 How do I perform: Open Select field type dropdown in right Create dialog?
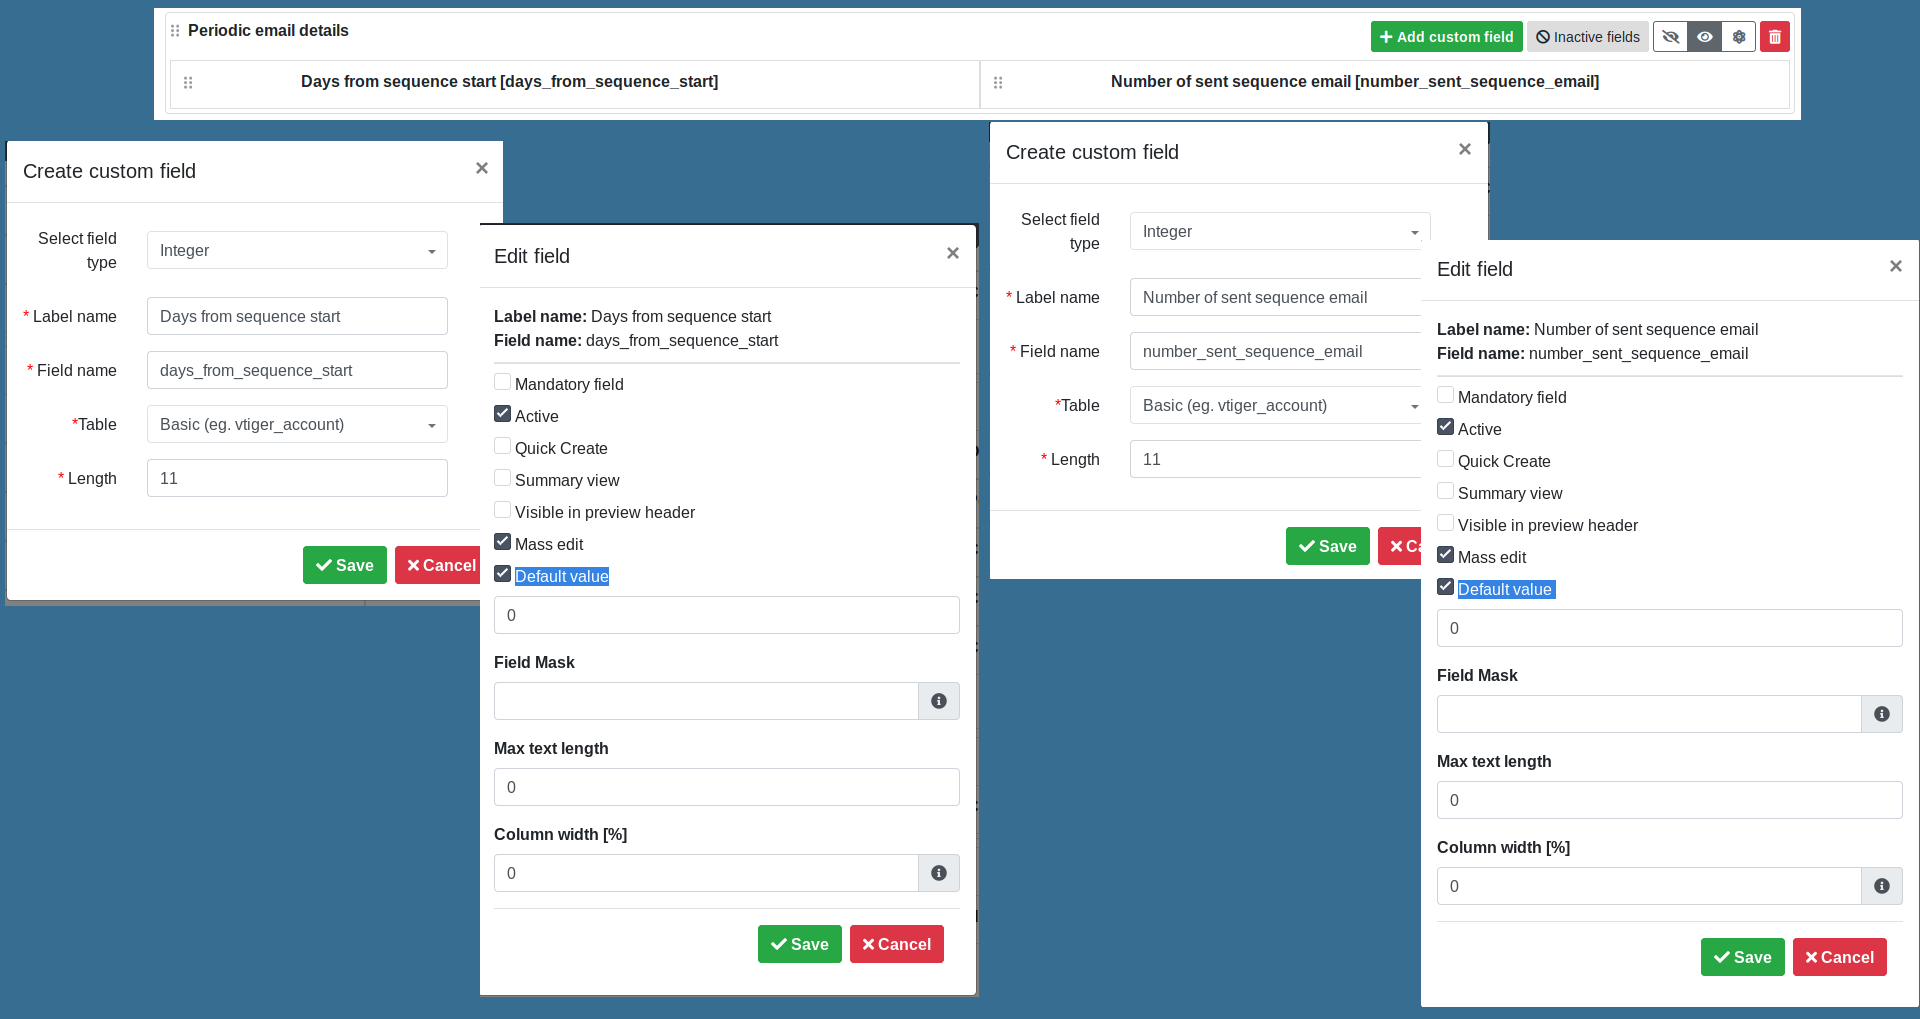click(1280, 231)
